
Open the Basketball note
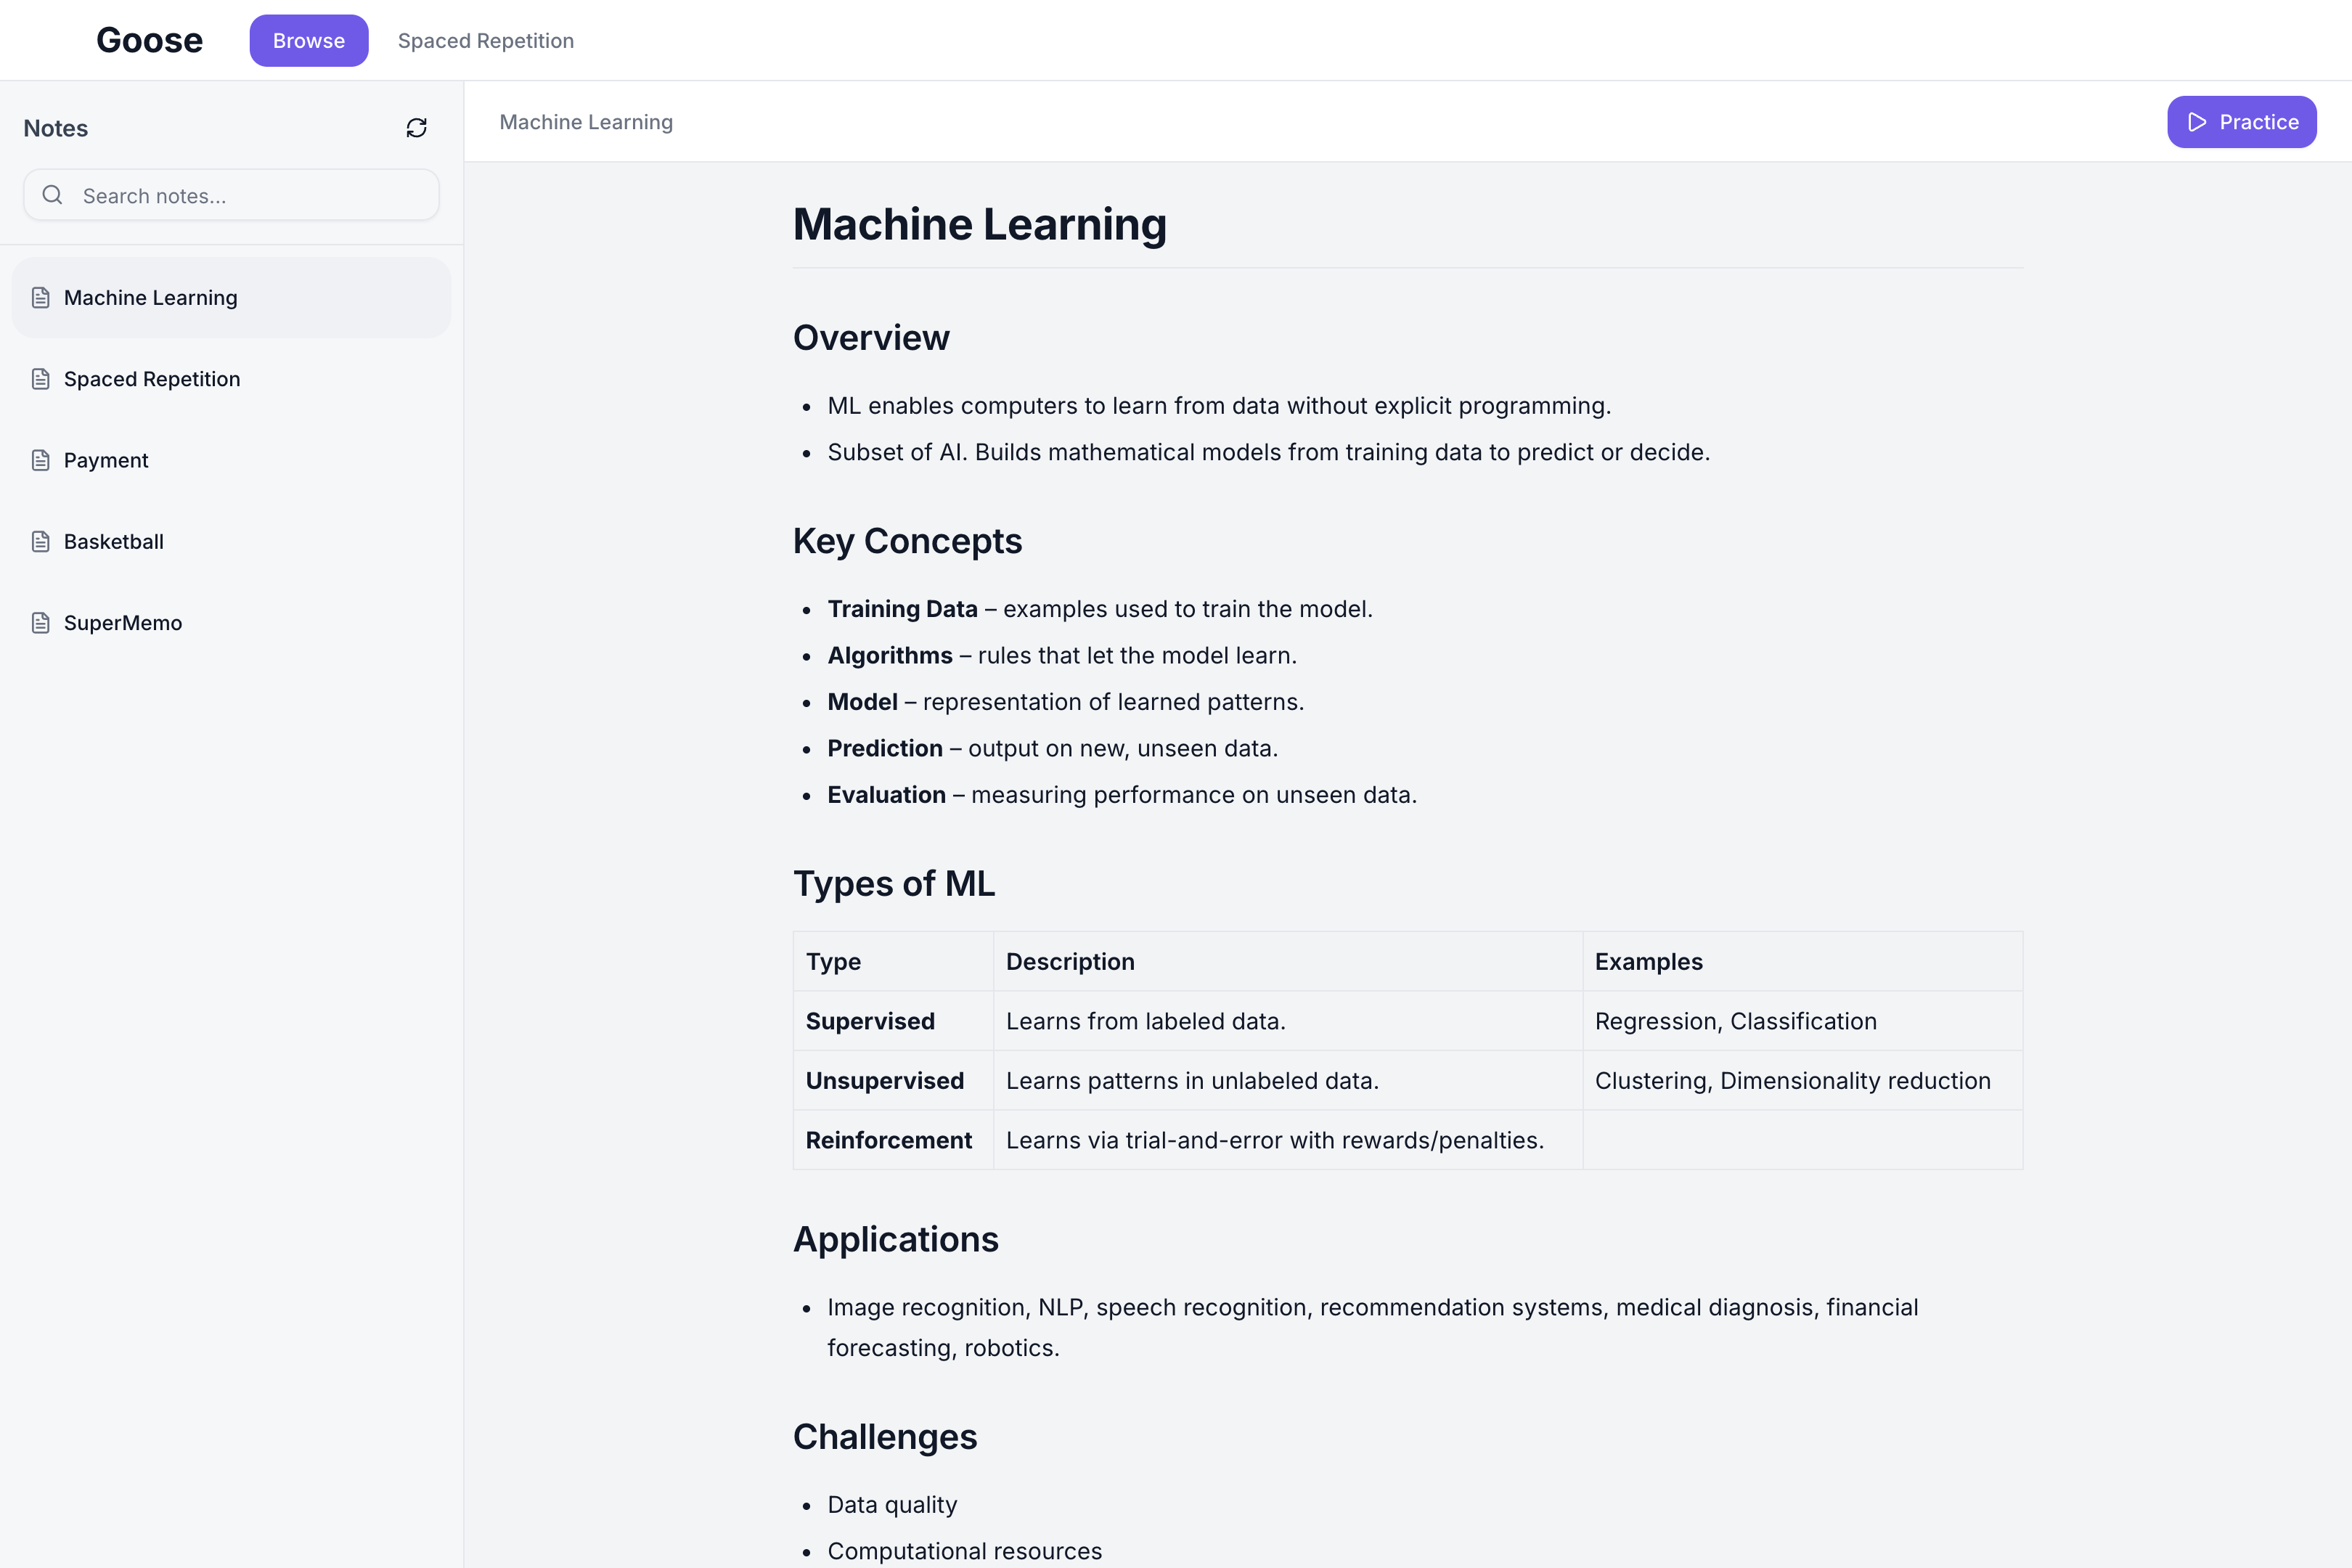[x=114, y=542]
